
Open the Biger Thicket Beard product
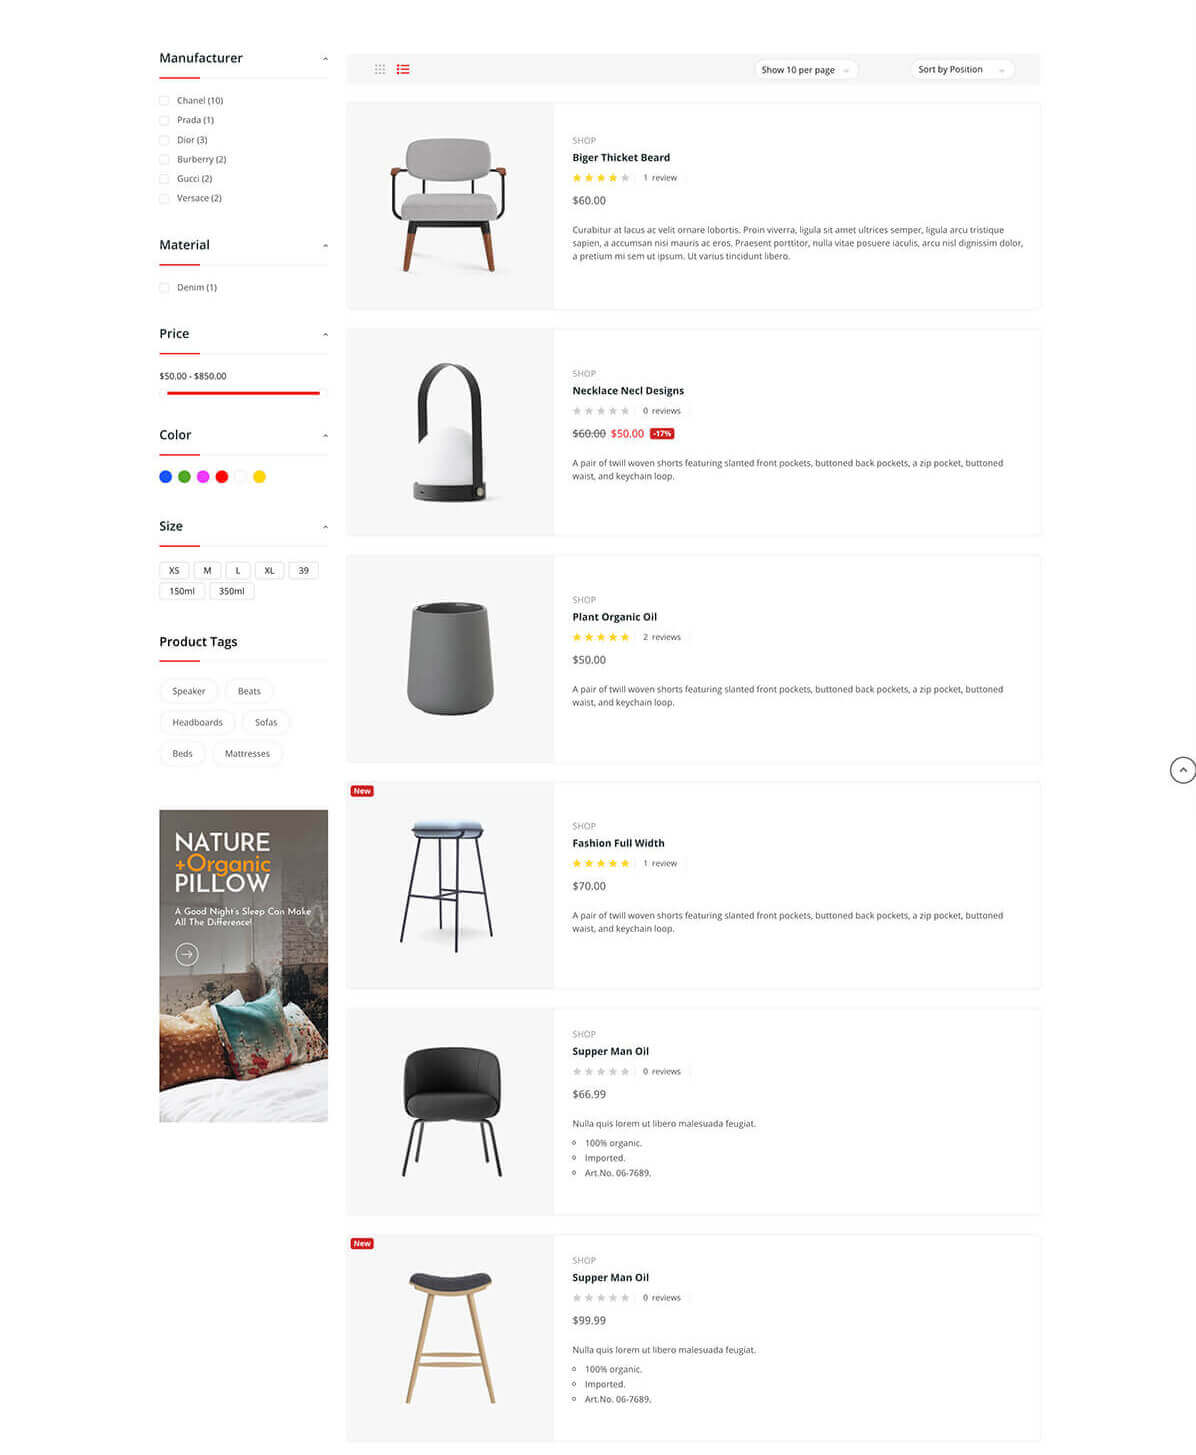[621, 158]
